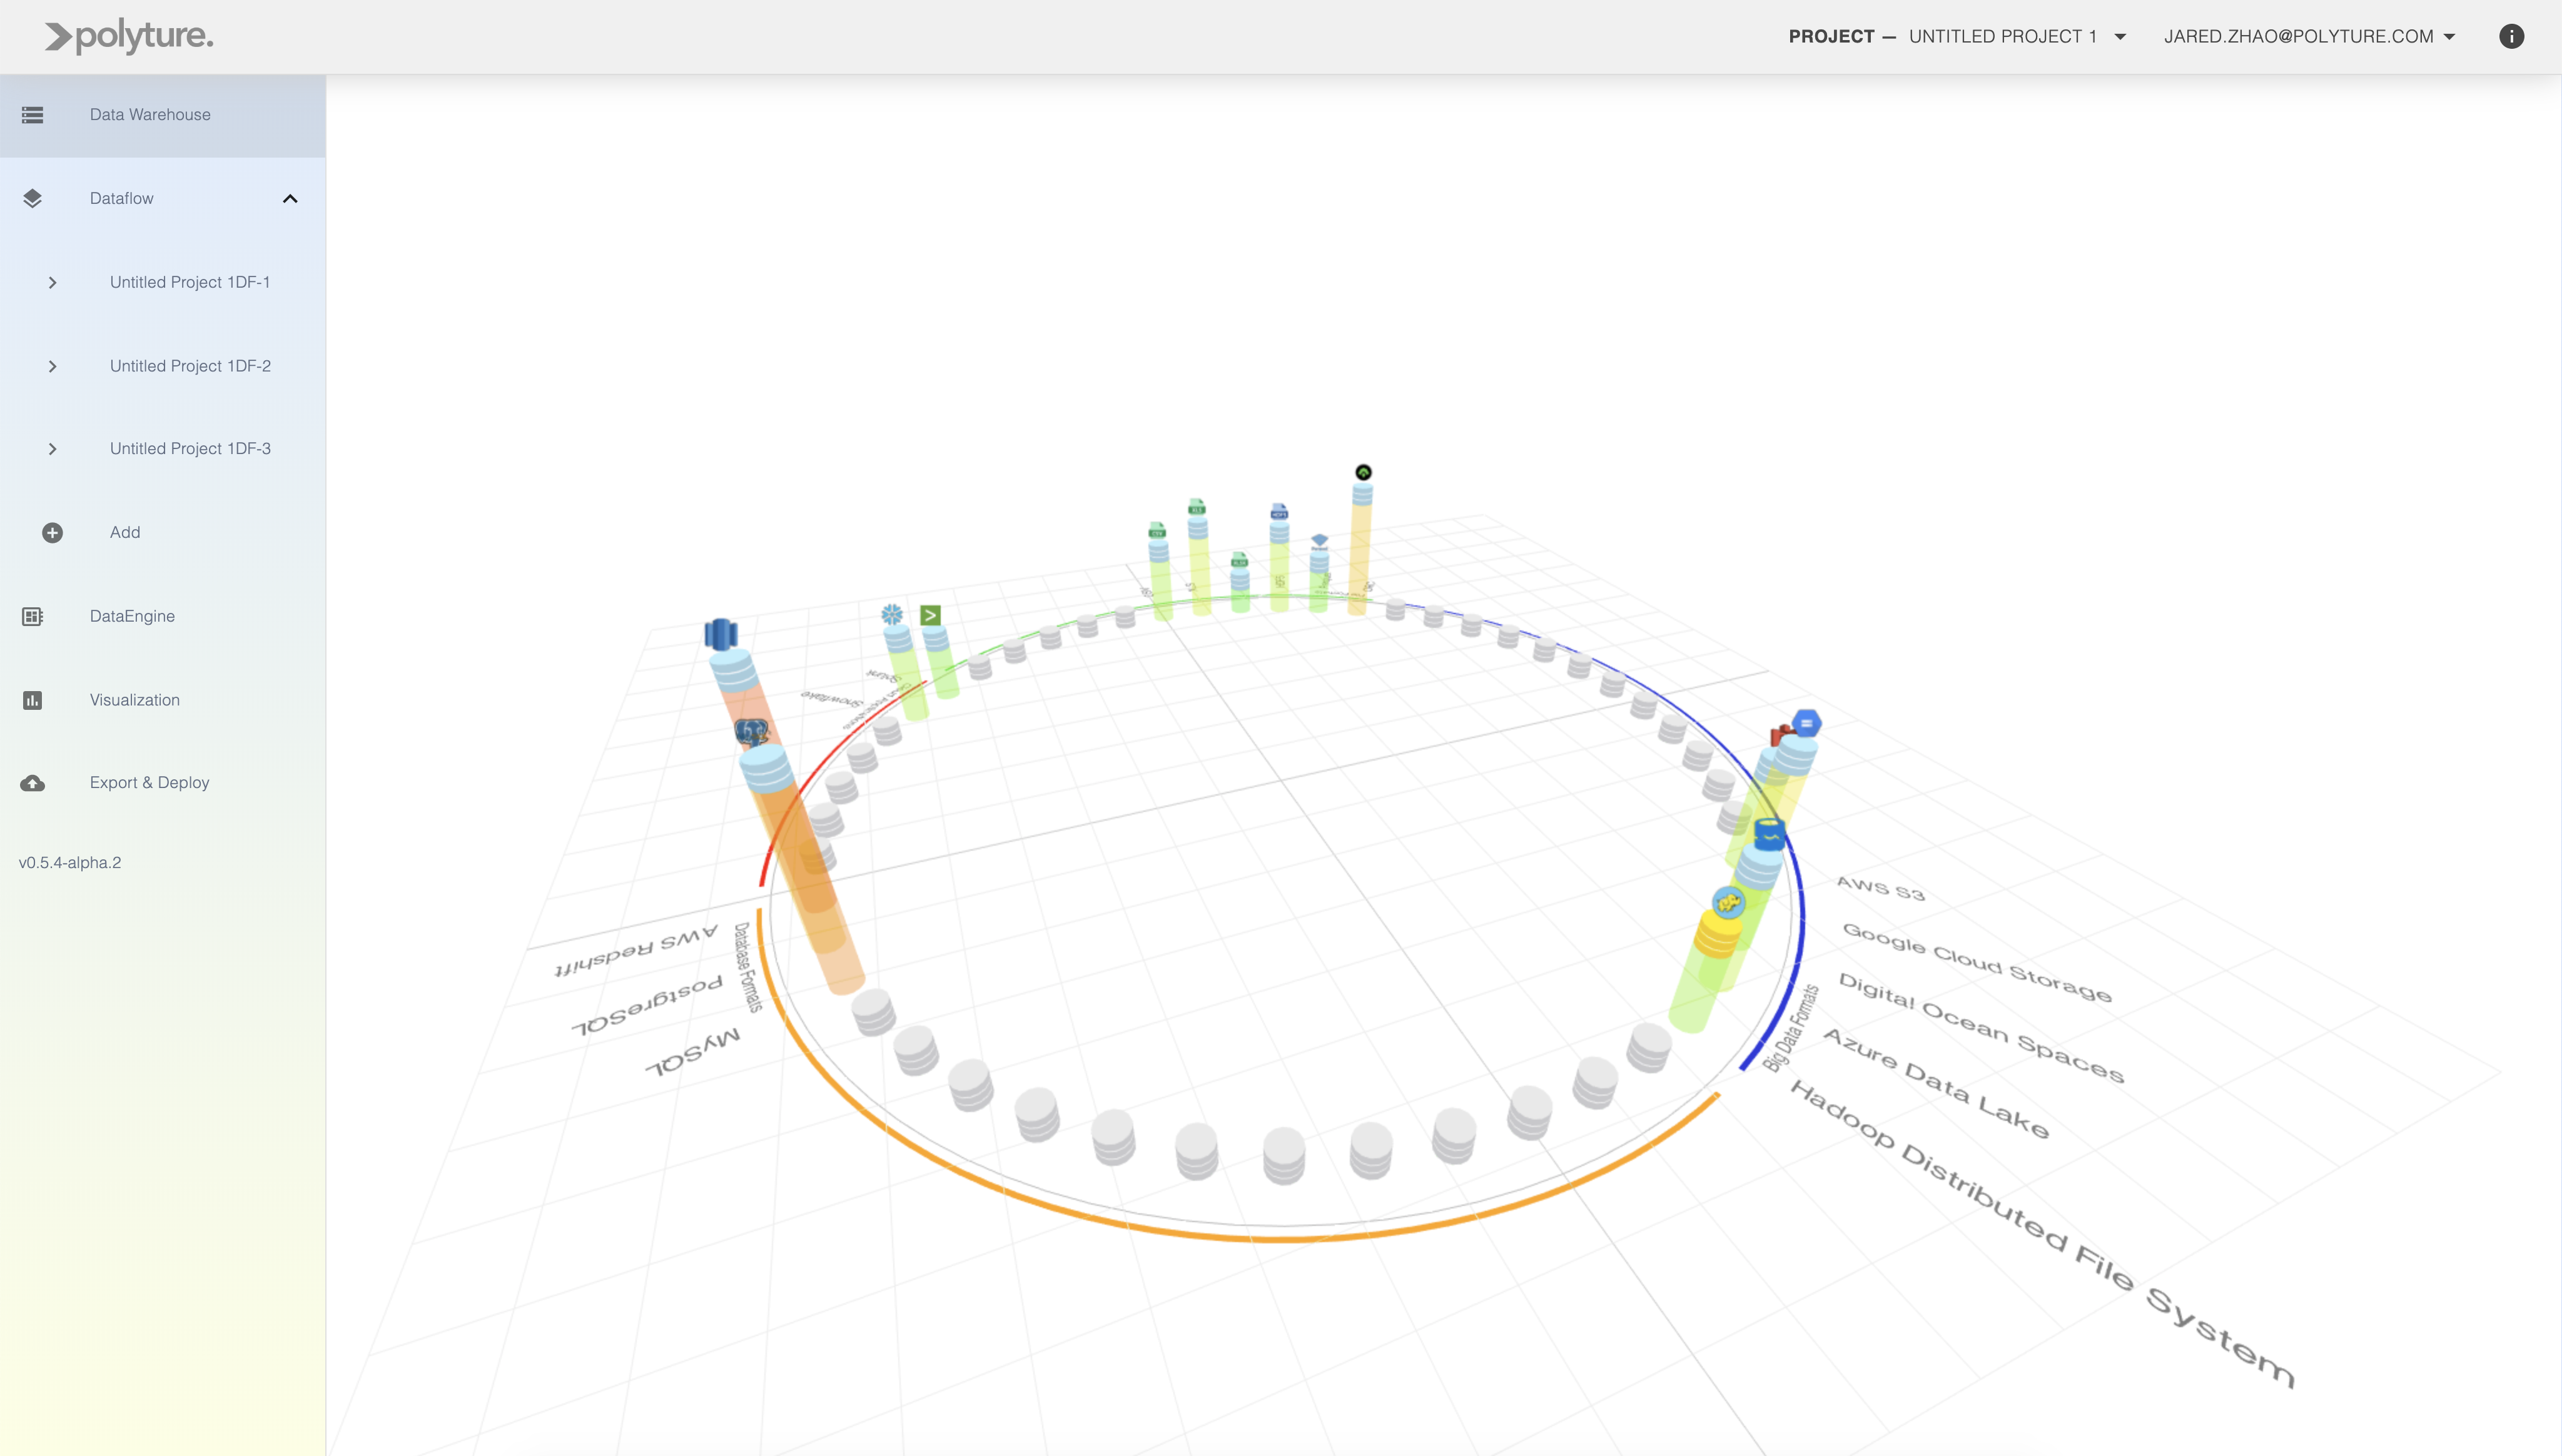Select the Data Warehouse stack icon
The width and height of the screenshot is (2562, 1456).
click(x=32, y=115)
